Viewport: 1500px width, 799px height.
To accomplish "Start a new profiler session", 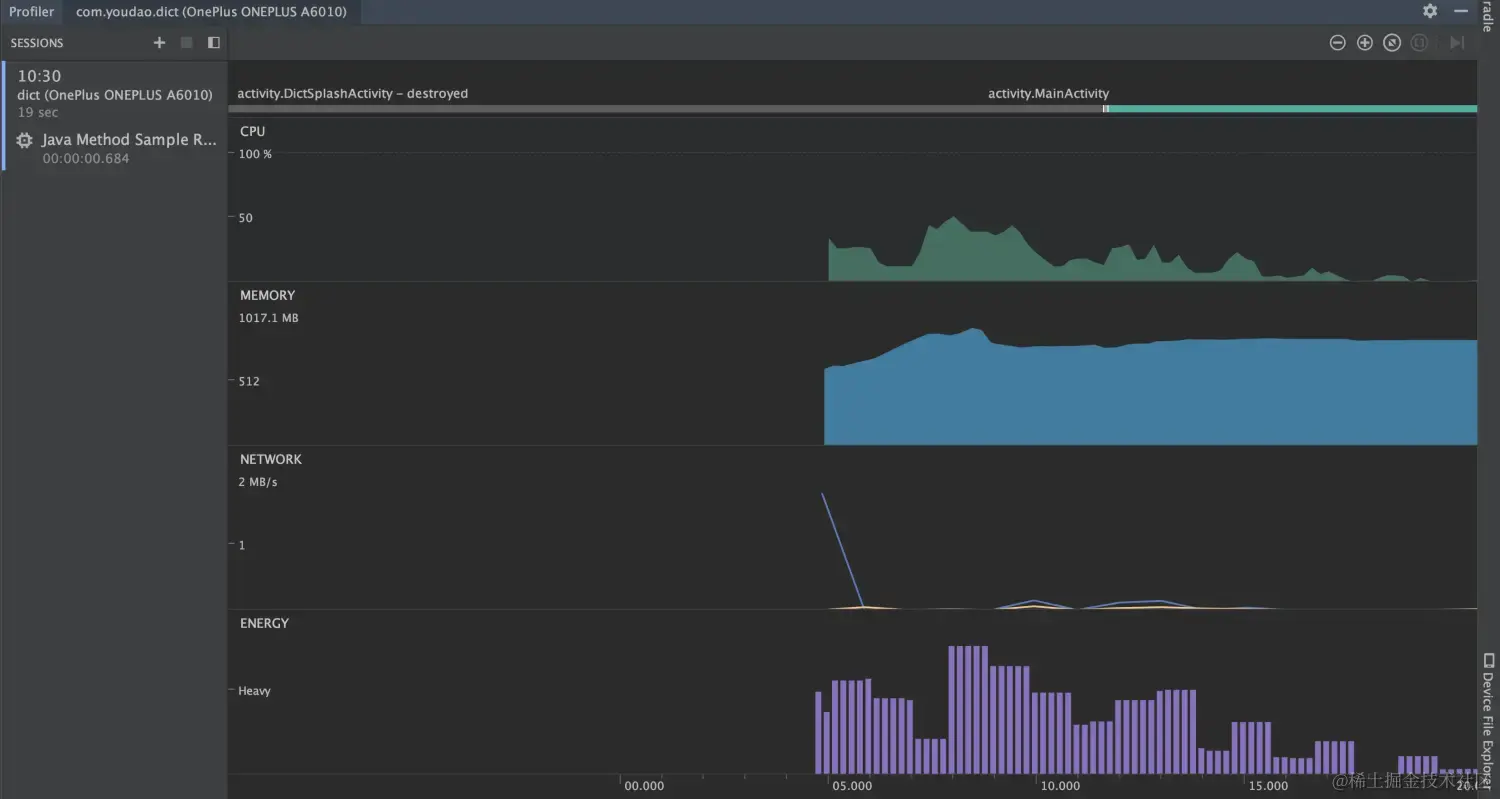I will click(158, 43).
